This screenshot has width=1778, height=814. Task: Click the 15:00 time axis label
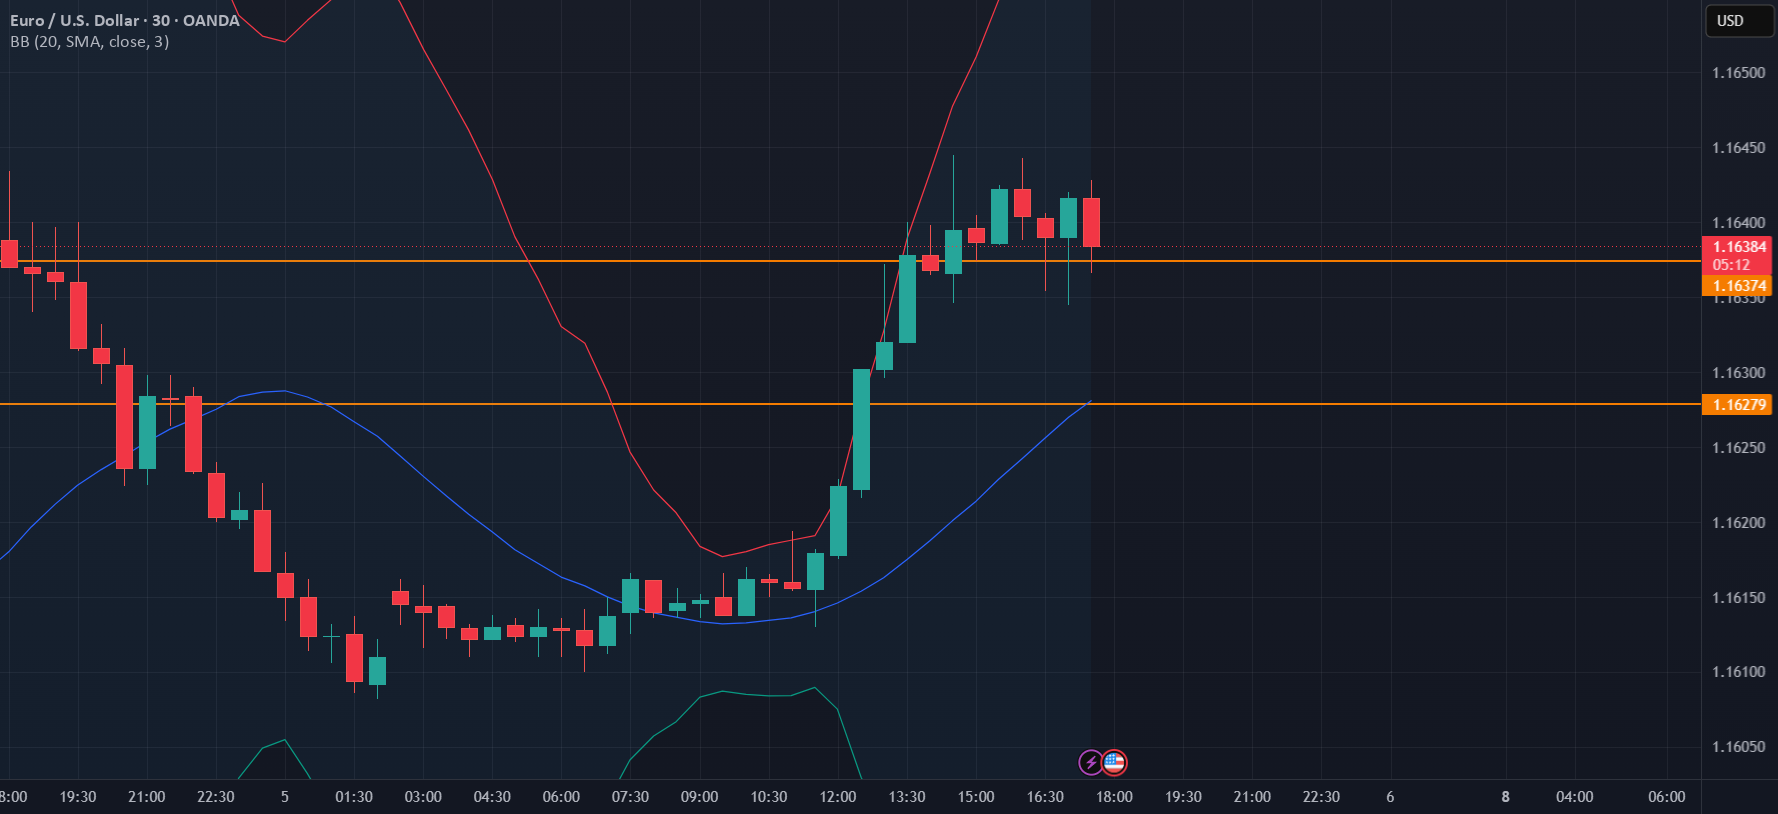(x=976, y=797)
